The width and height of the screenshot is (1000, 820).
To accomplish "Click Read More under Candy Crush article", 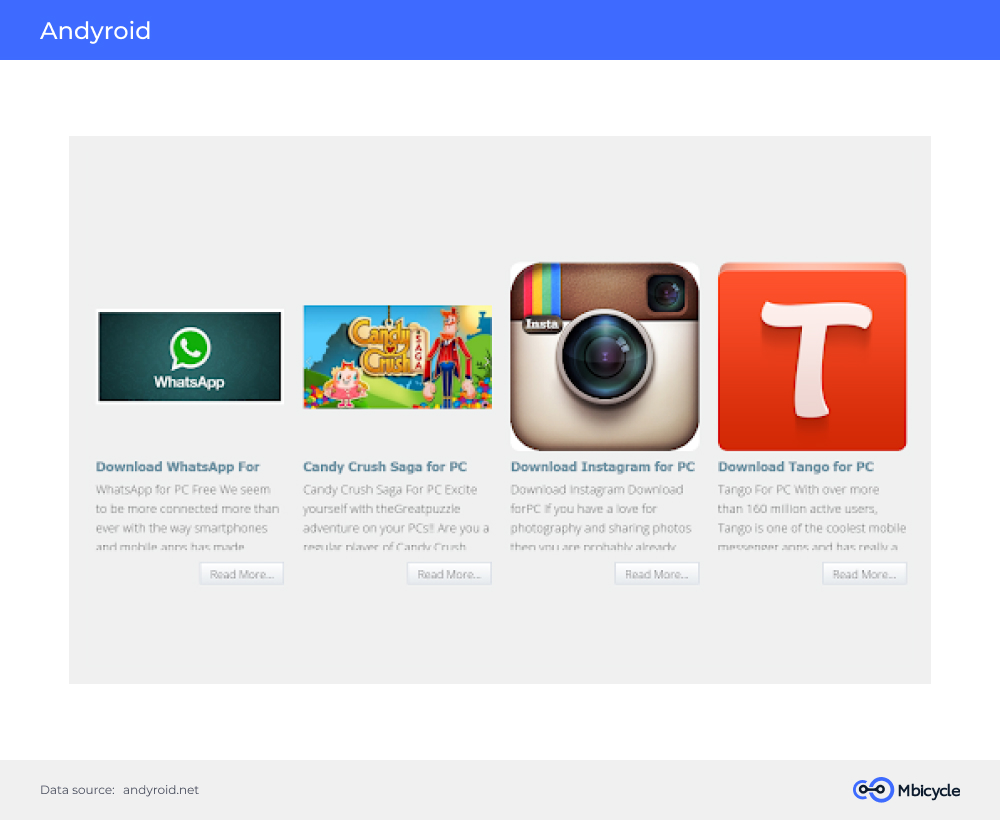I will pos(449,574).
